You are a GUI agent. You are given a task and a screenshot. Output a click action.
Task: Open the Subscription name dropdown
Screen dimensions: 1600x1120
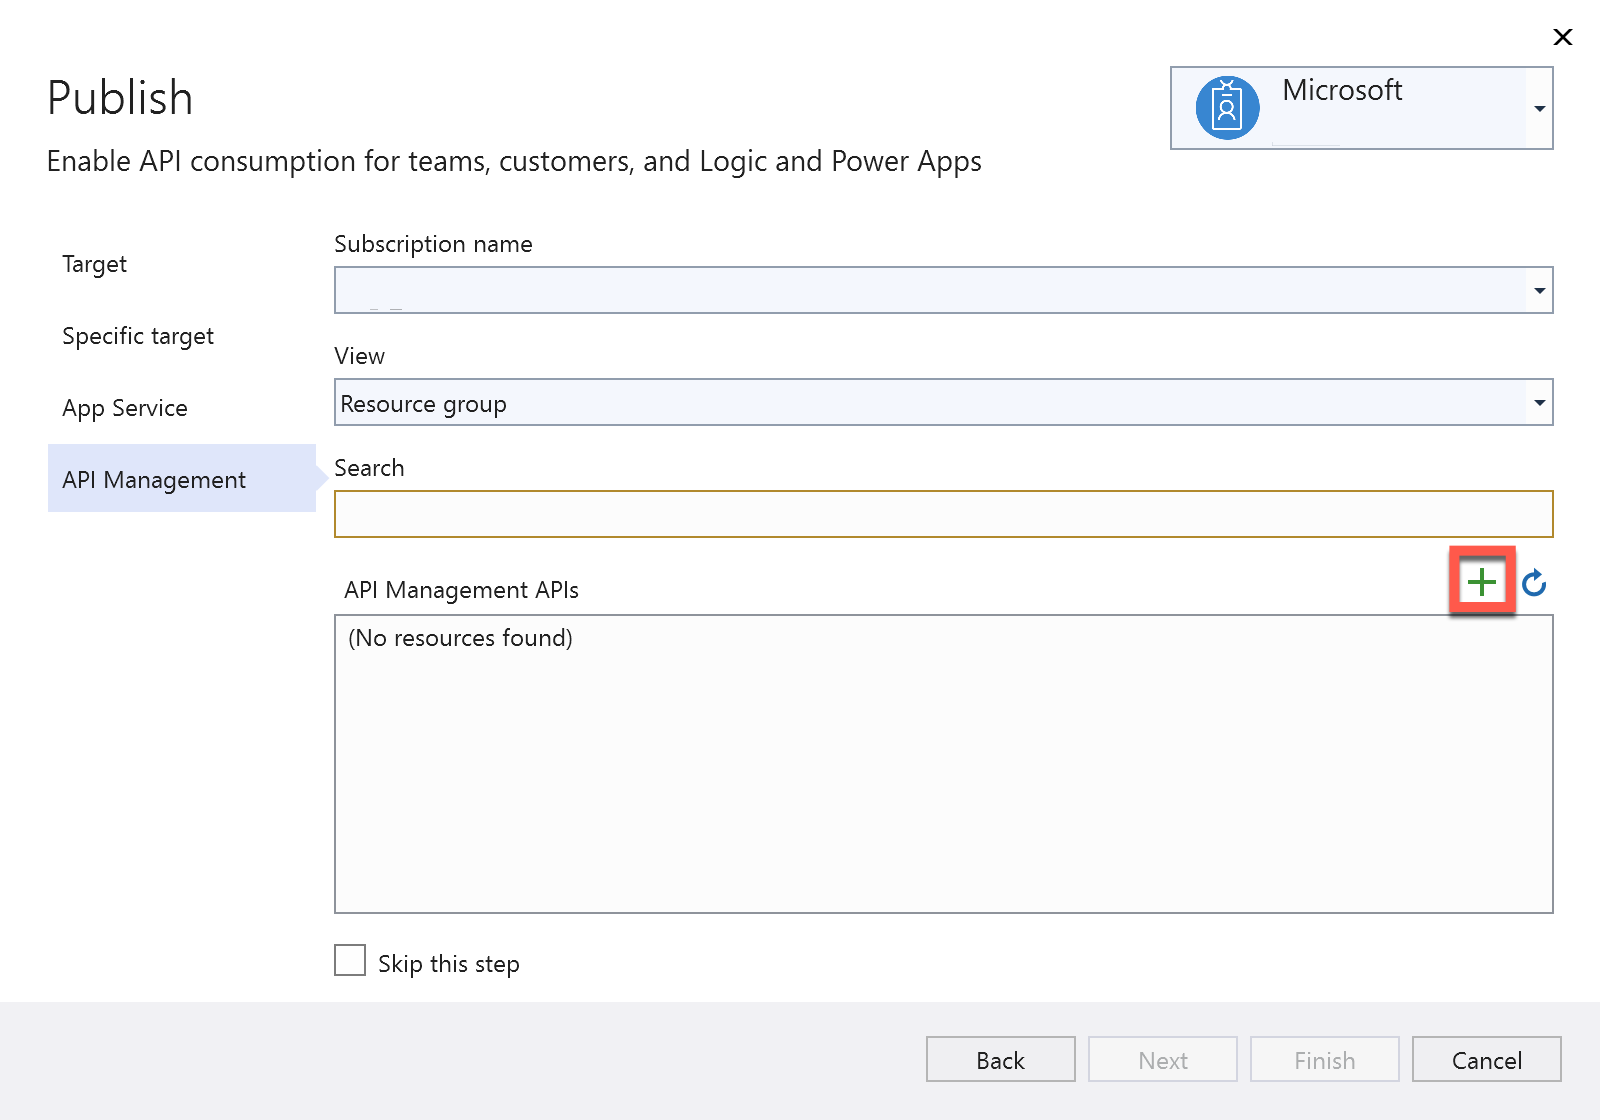tap(1539, 290)
